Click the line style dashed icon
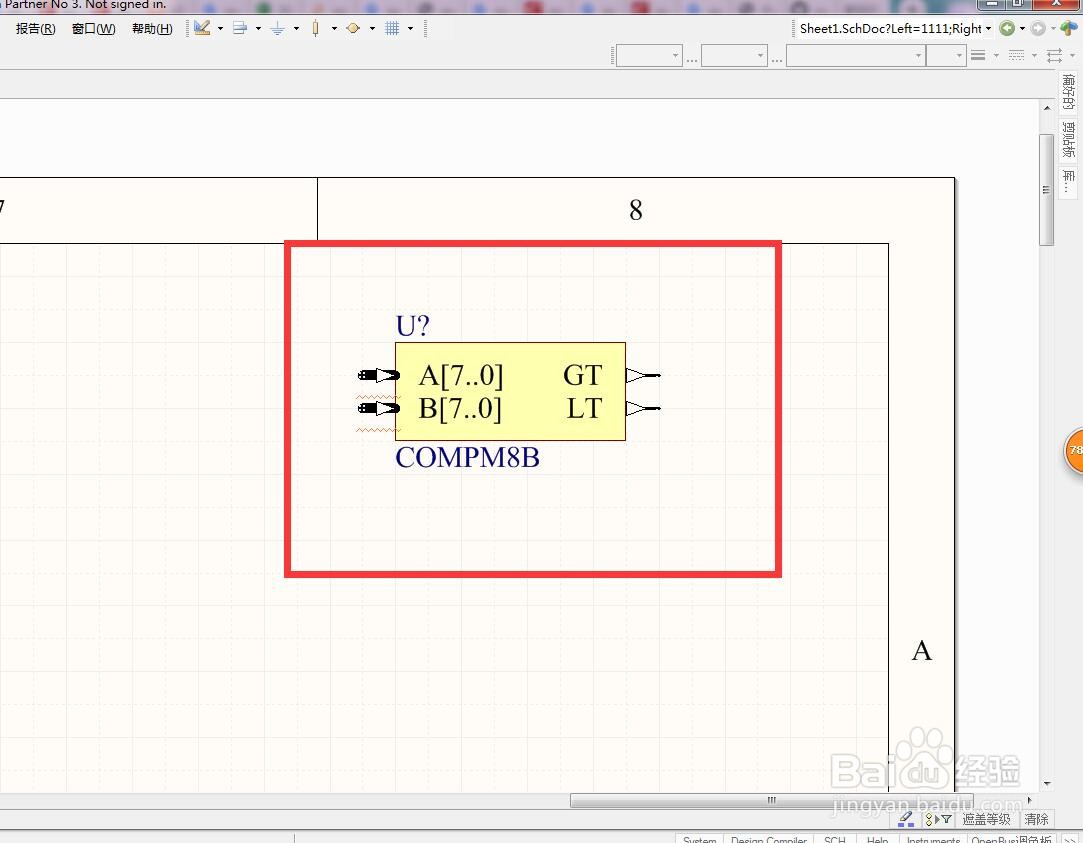The height and width of the screenshot is (843, 1083). coord(1016,55)
